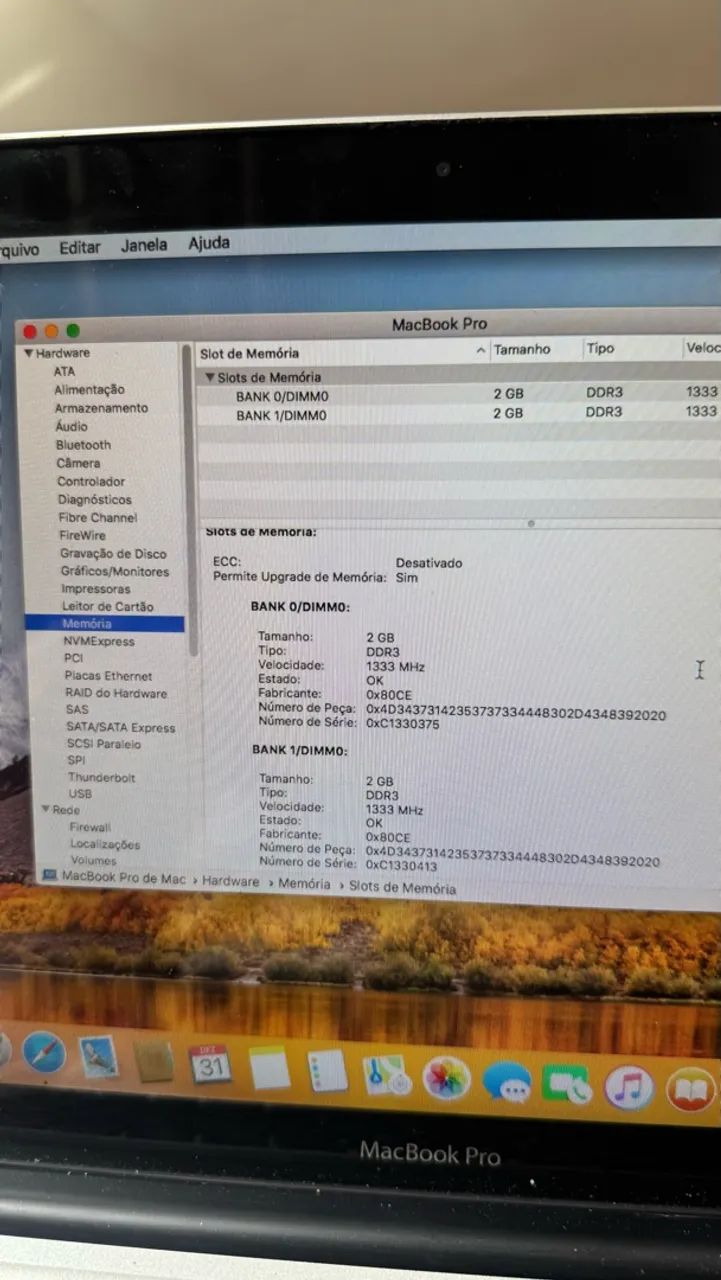Select Fibre Channel in the sidebar
Screen dimensions: 721x1280
tap(98, 517)
